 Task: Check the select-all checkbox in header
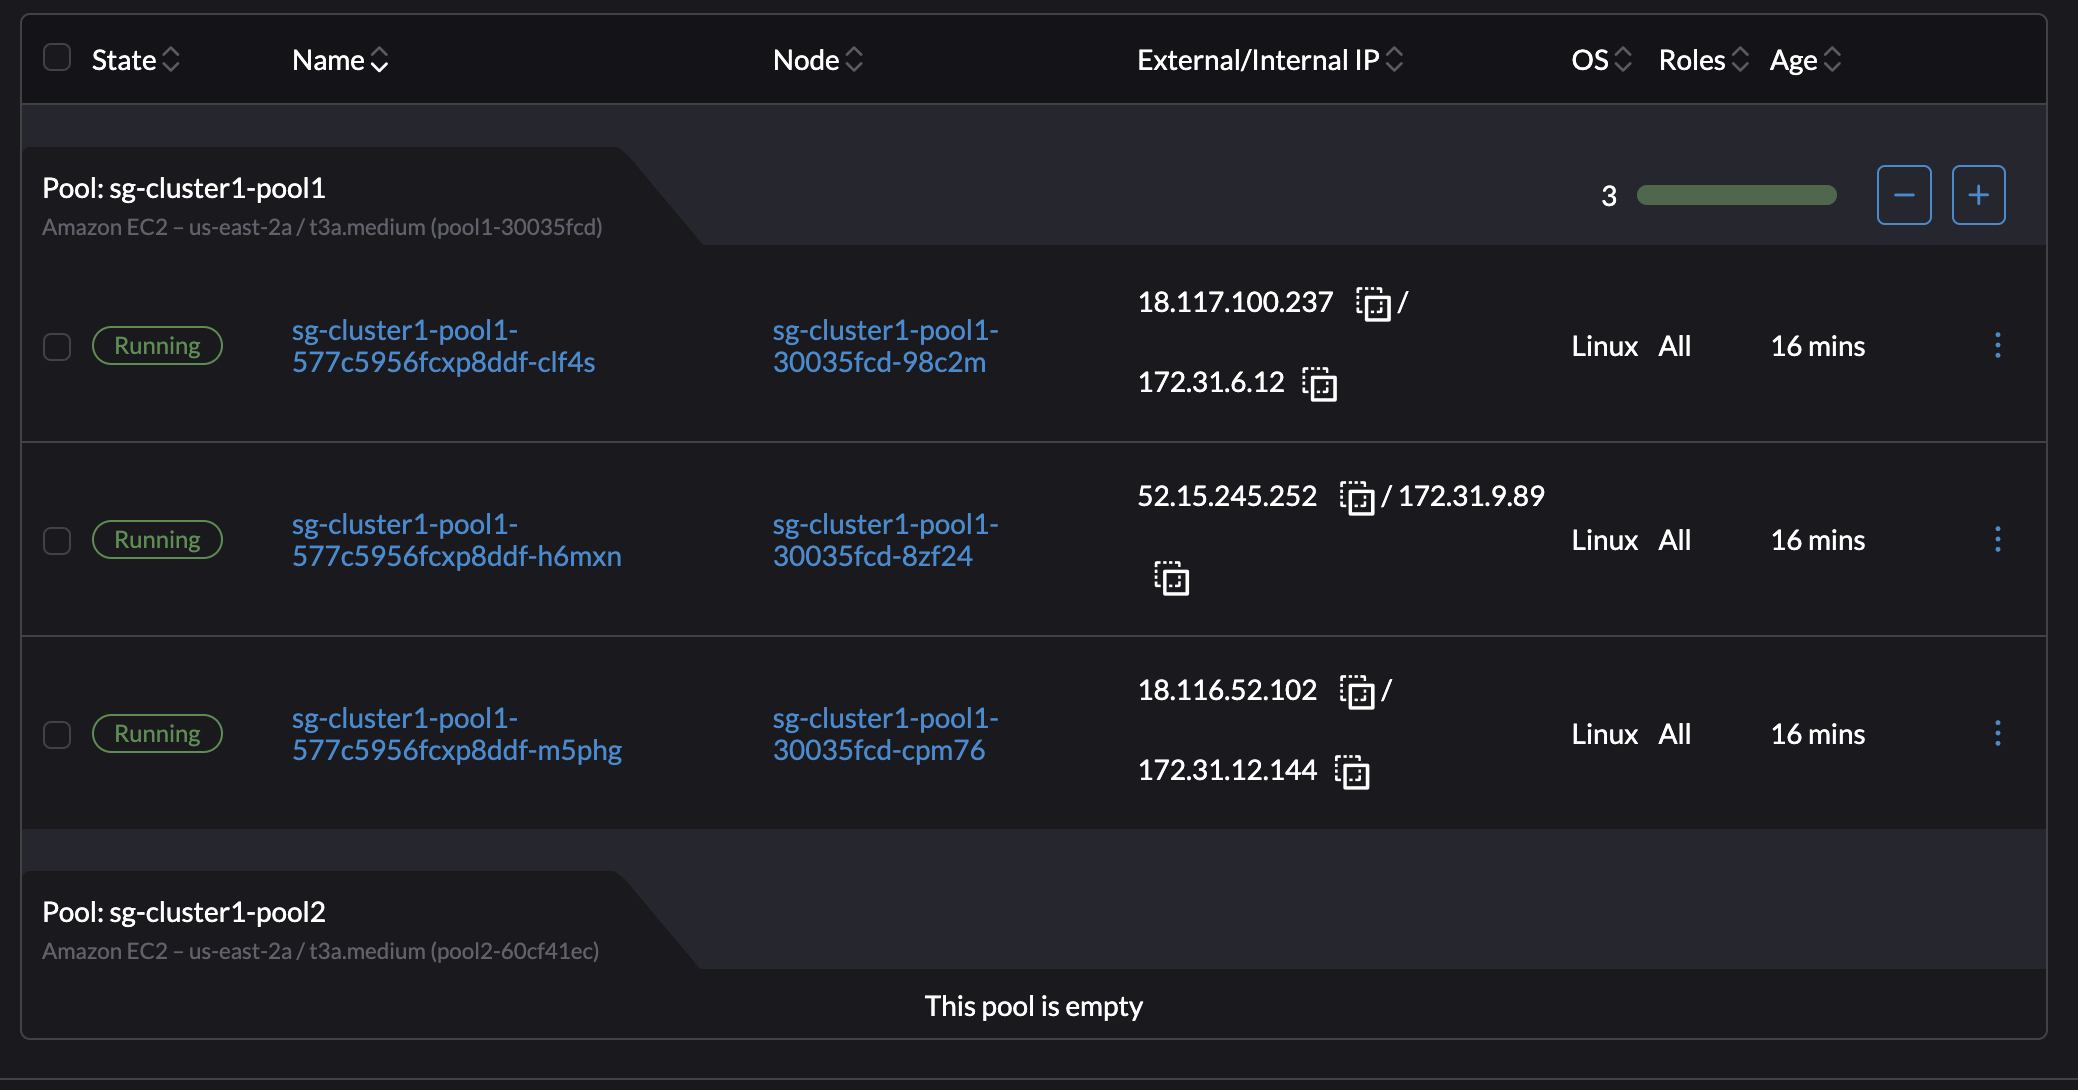coord(57,60)
